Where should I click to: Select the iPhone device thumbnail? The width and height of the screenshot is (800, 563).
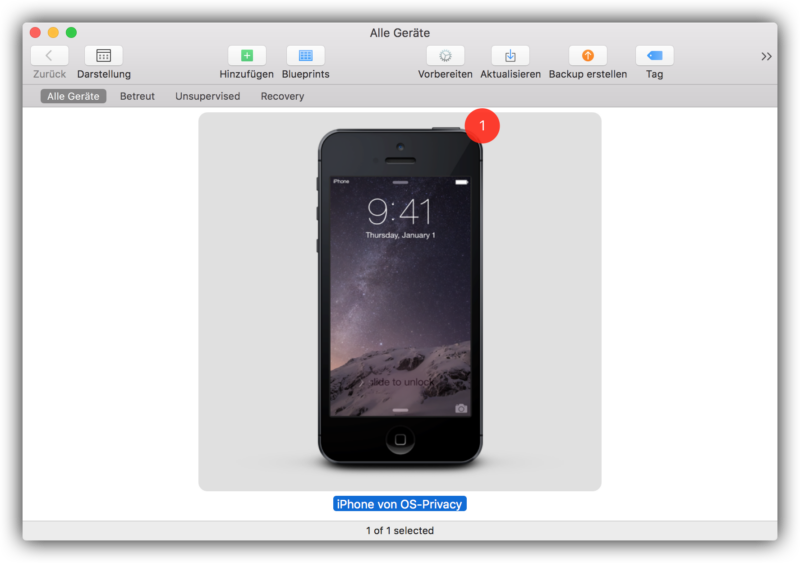400,298
